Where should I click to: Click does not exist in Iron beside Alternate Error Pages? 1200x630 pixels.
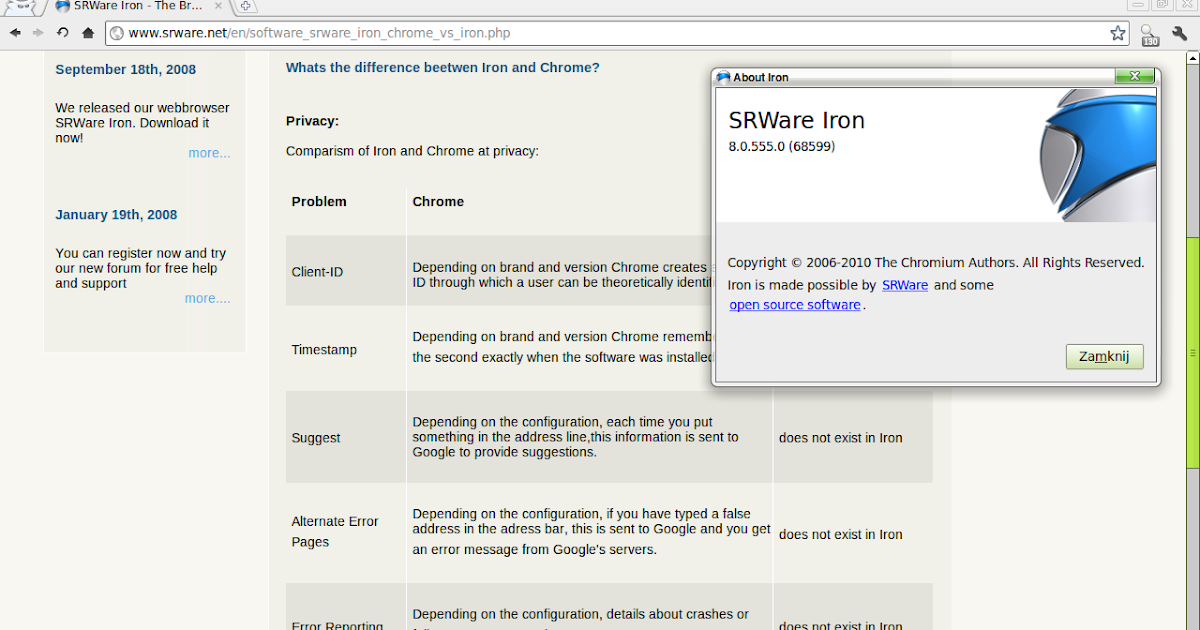click(841, 535)
